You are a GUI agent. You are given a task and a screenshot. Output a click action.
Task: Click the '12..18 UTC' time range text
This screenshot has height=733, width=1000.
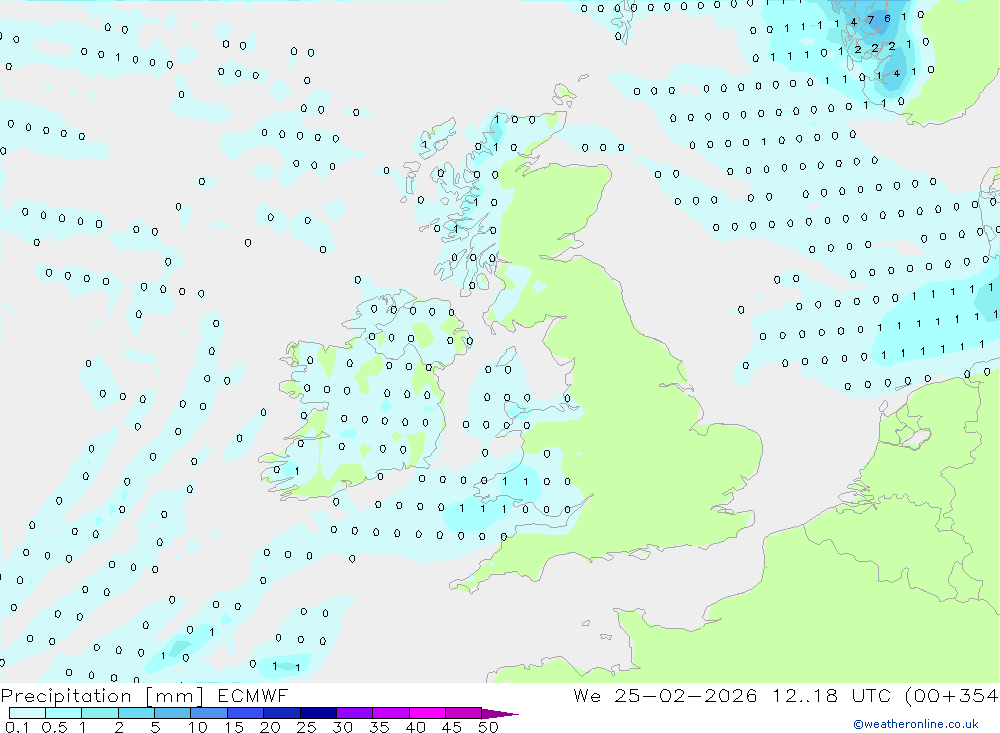831,695
